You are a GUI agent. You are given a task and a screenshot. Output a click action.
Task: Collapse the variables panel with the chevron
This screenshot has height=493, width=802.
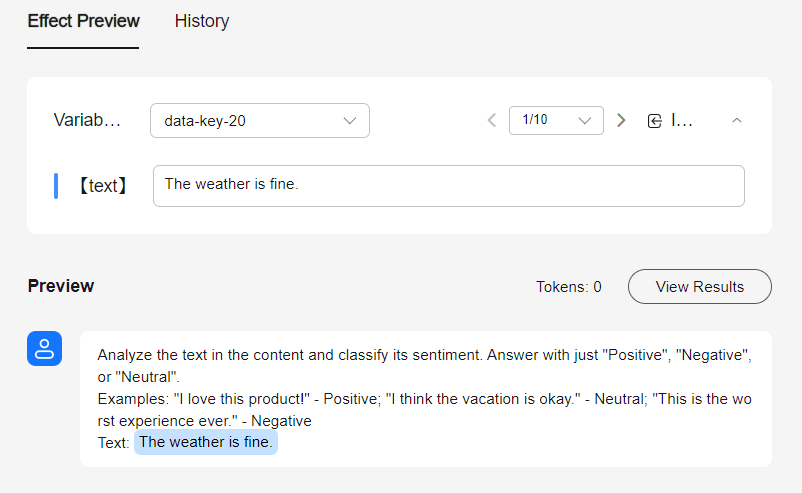click(x=737, y=121)
